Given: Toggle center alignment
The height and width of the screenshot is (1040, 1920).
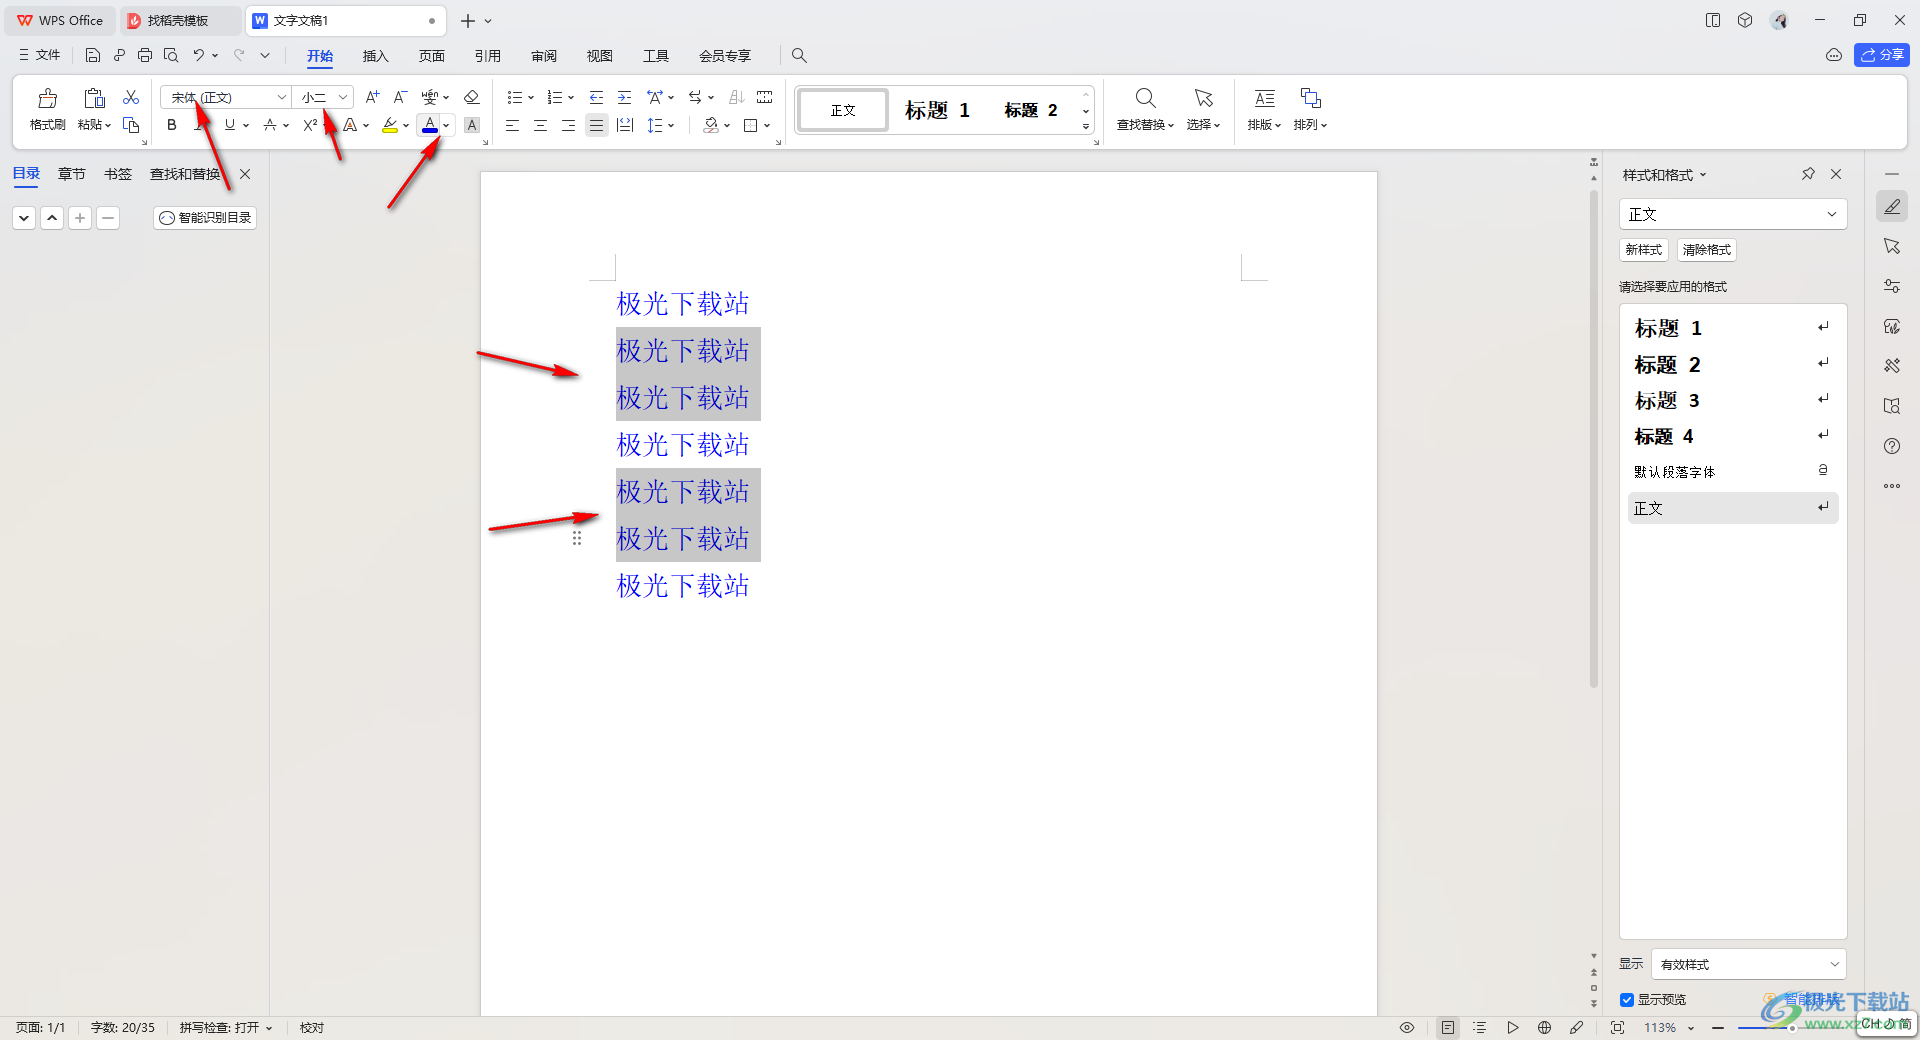Looking at the screenshot, I should coord(540,125).
